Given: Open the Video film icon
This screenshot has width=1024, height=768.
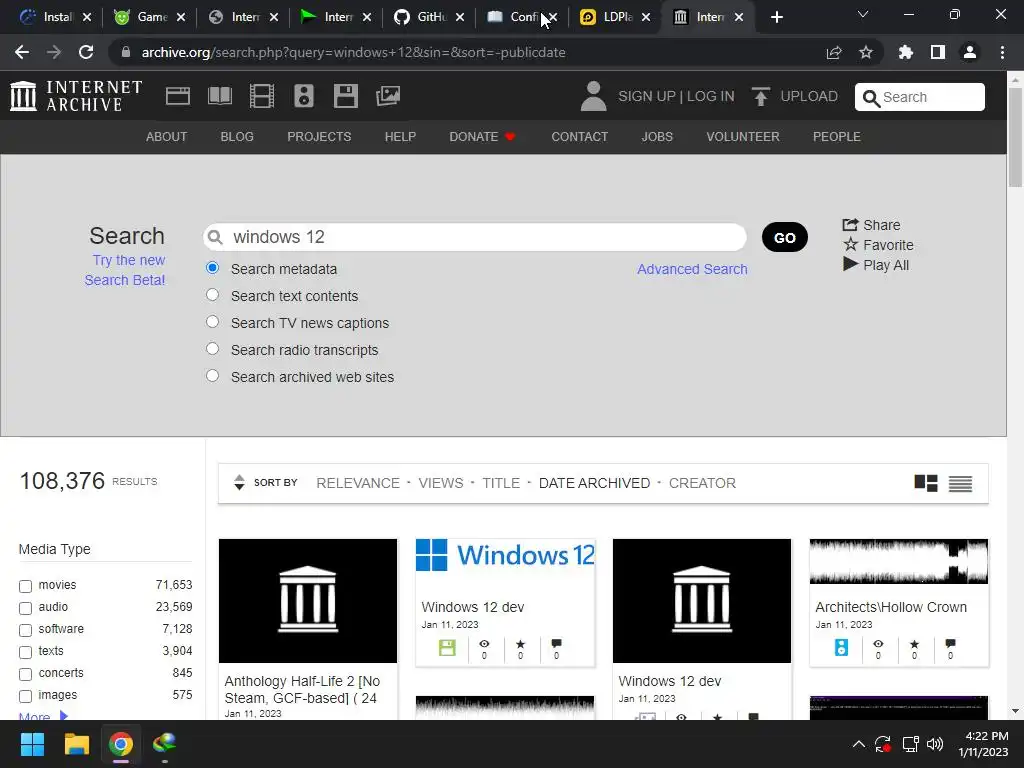Looking at the screenshot, I should click(x=262, y=96).
